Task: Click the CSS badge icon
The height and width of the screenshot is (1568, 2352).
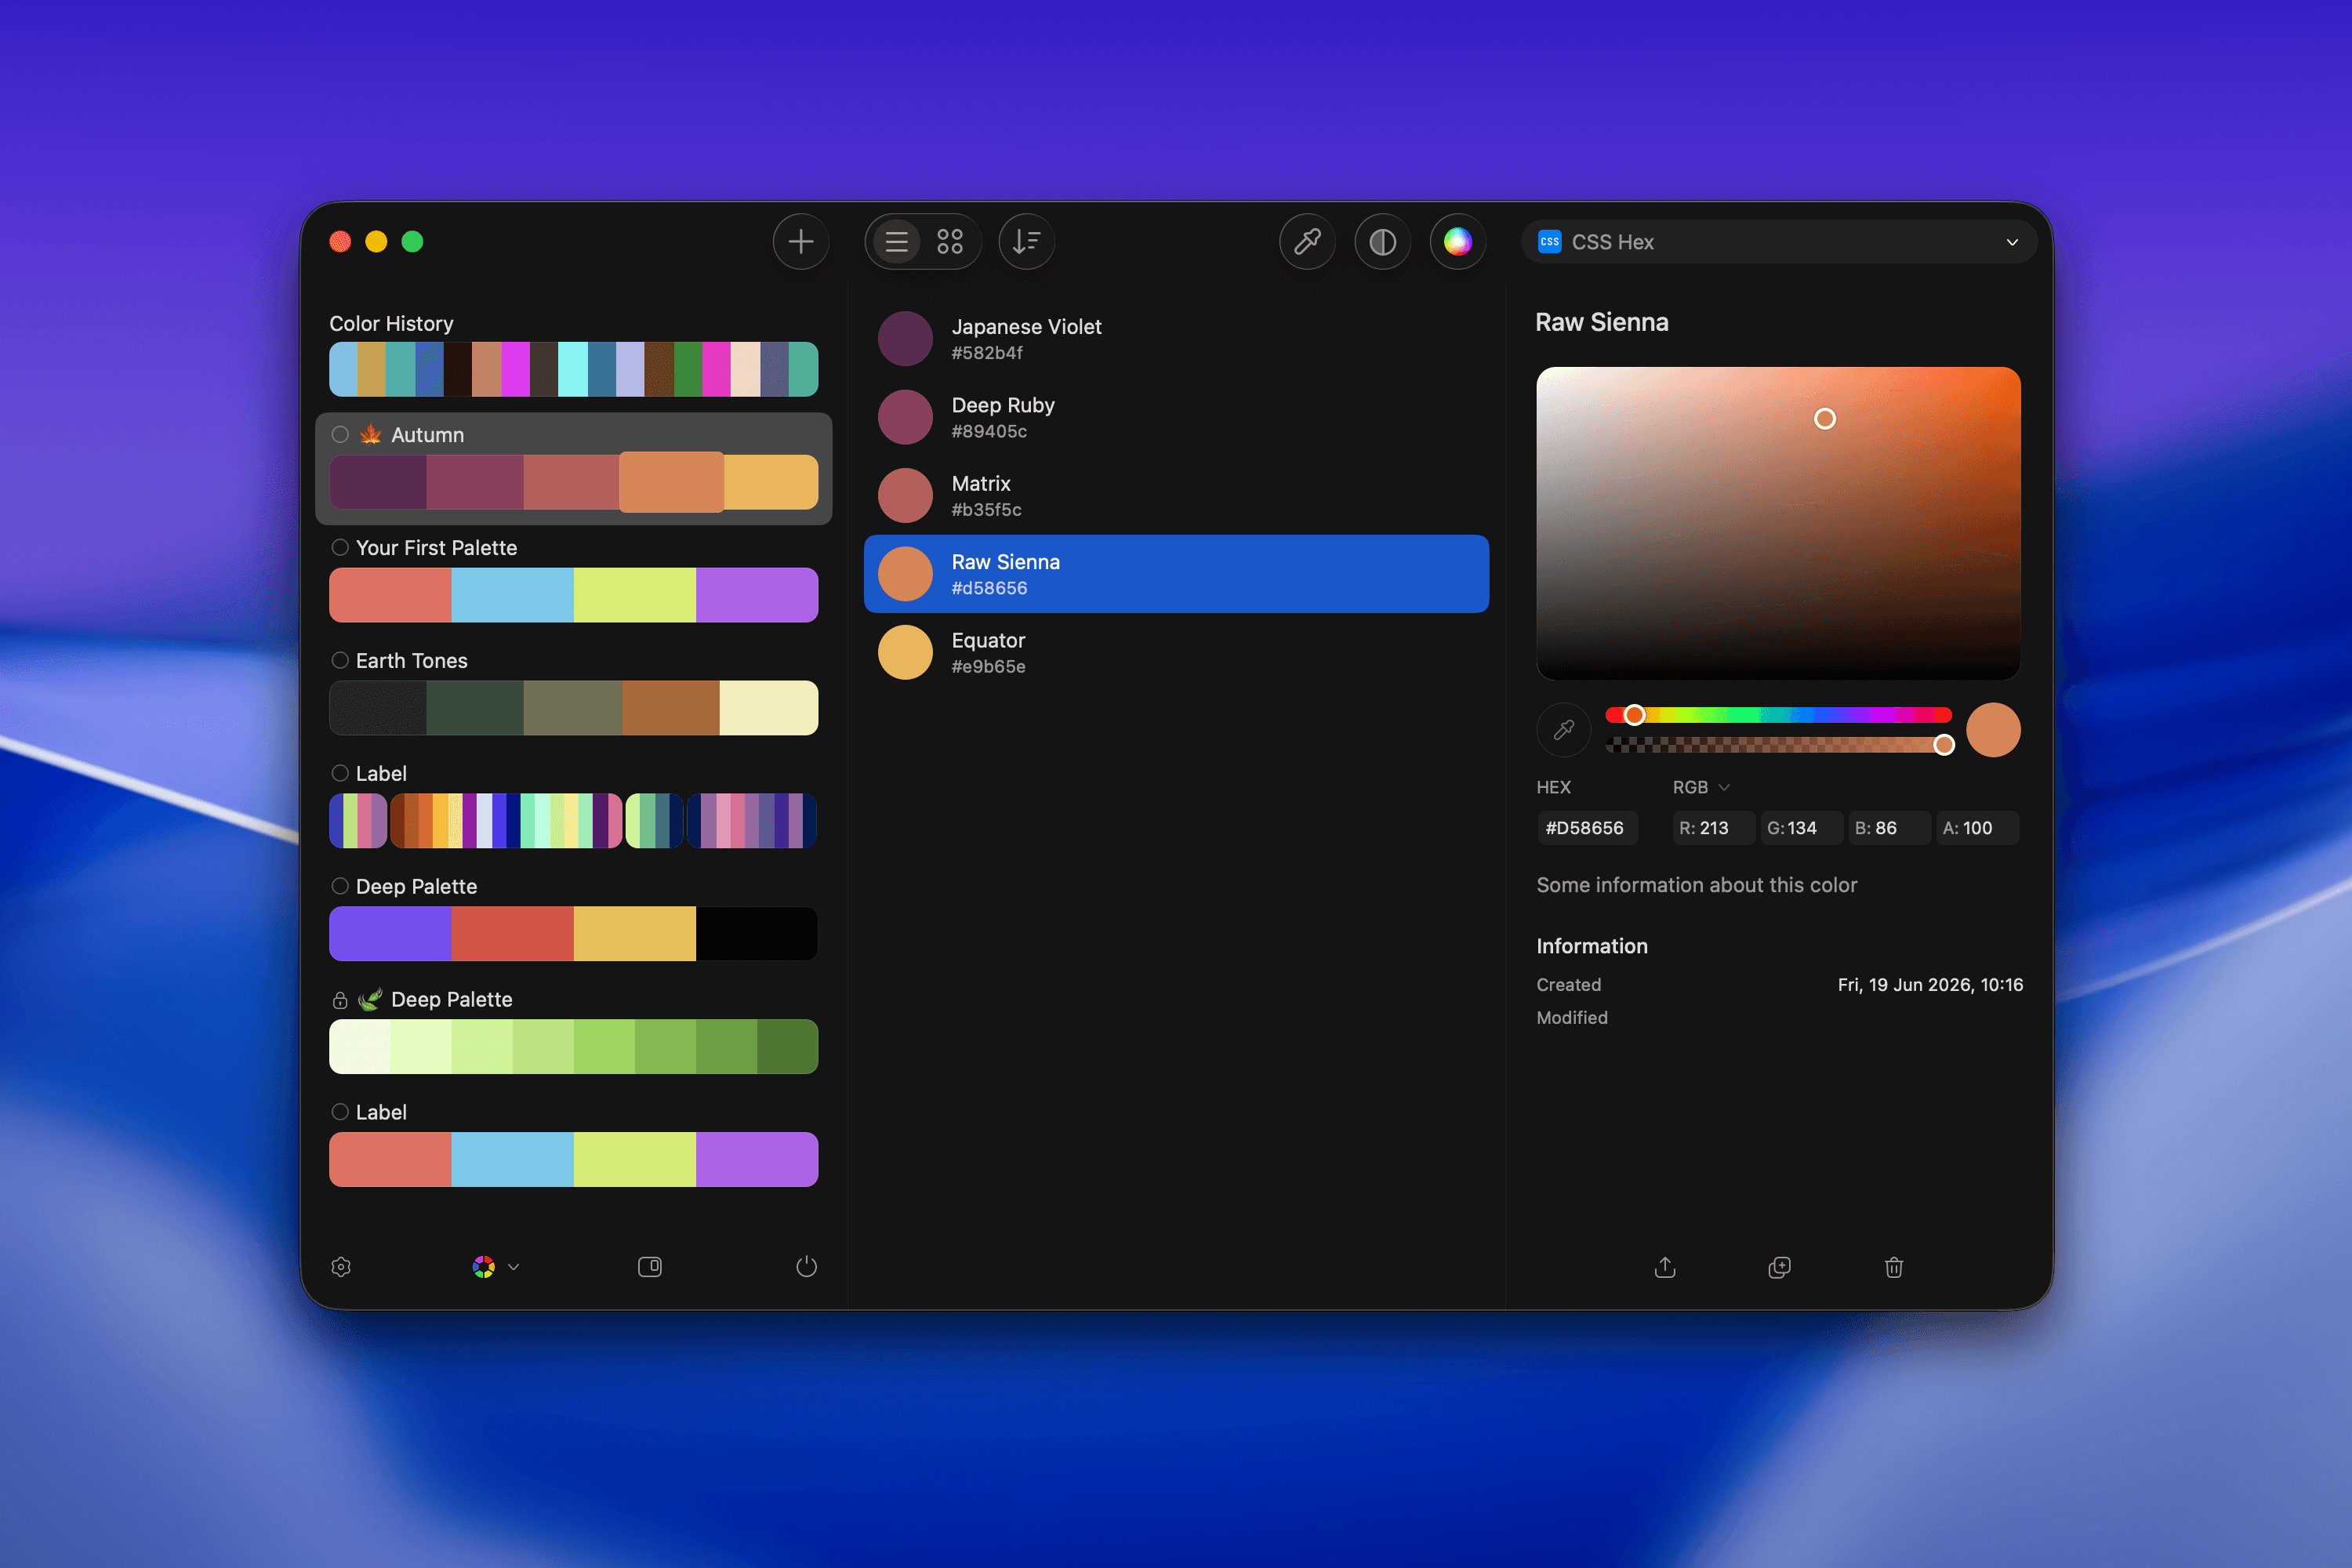Action: pos(1549,241)
